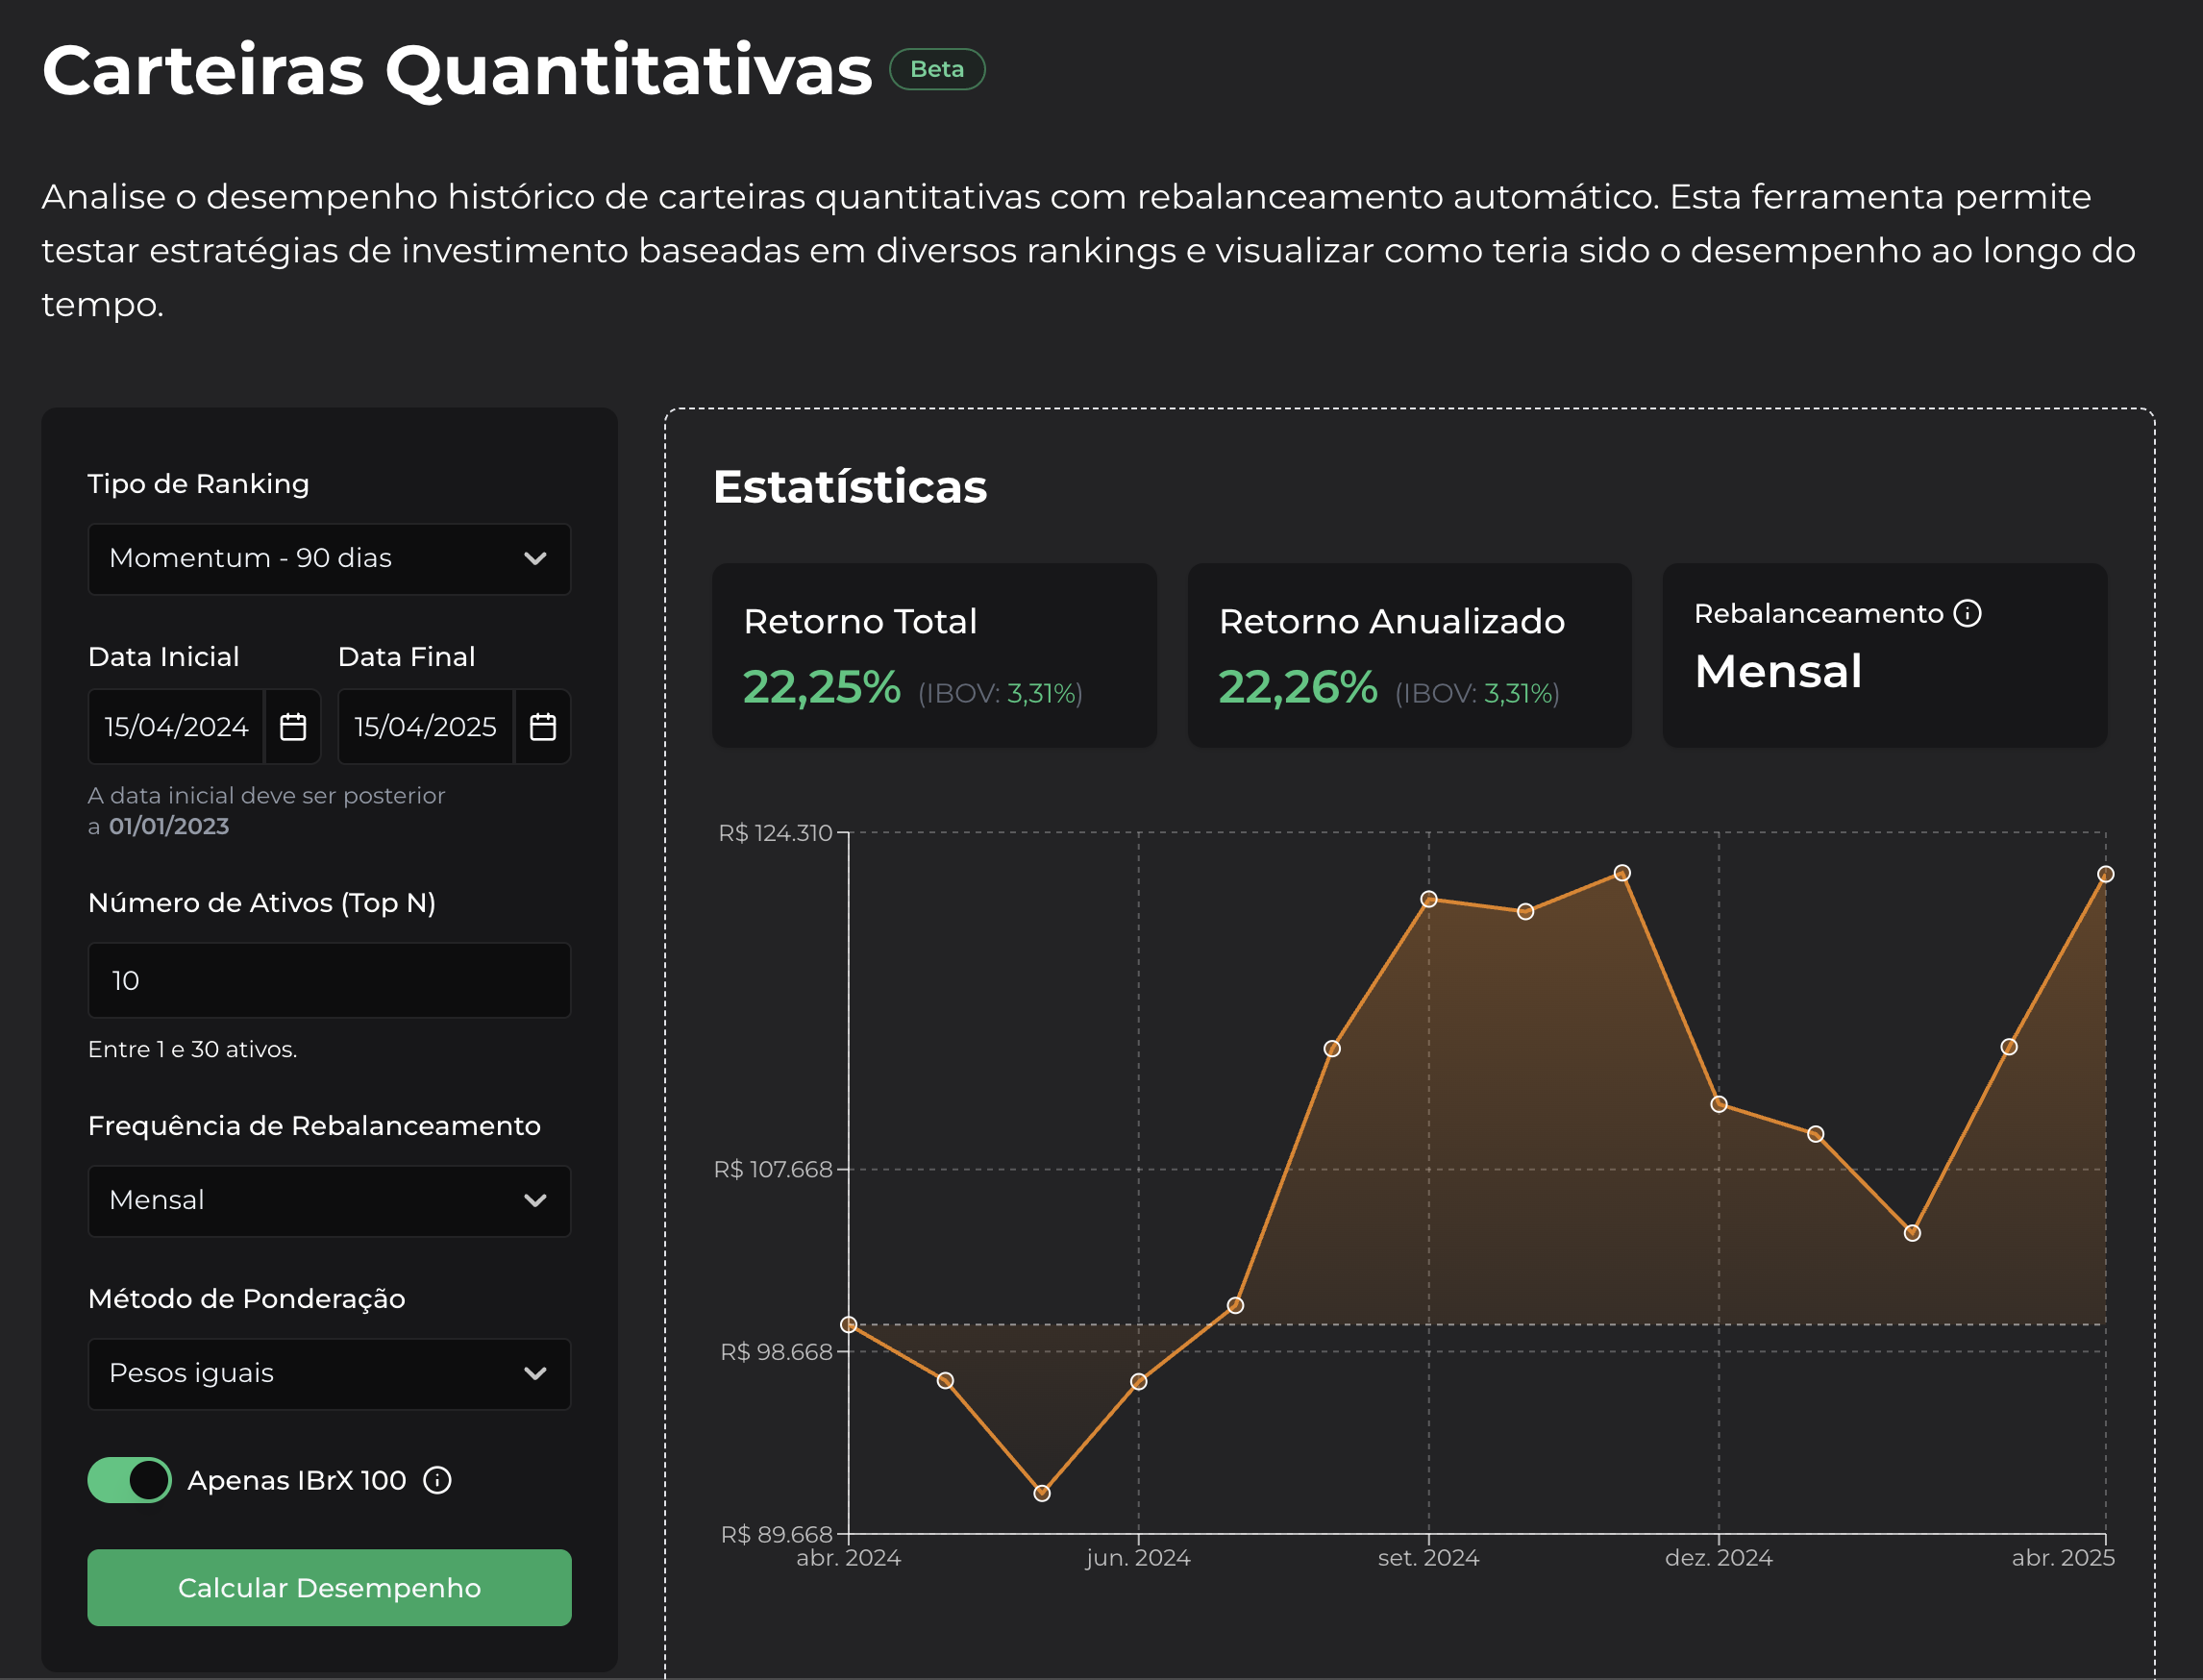Click info icon next to Rebalanceamento
Image resolution: width=2203 pixels, height=1680 pixels.
click(1967, 613)
